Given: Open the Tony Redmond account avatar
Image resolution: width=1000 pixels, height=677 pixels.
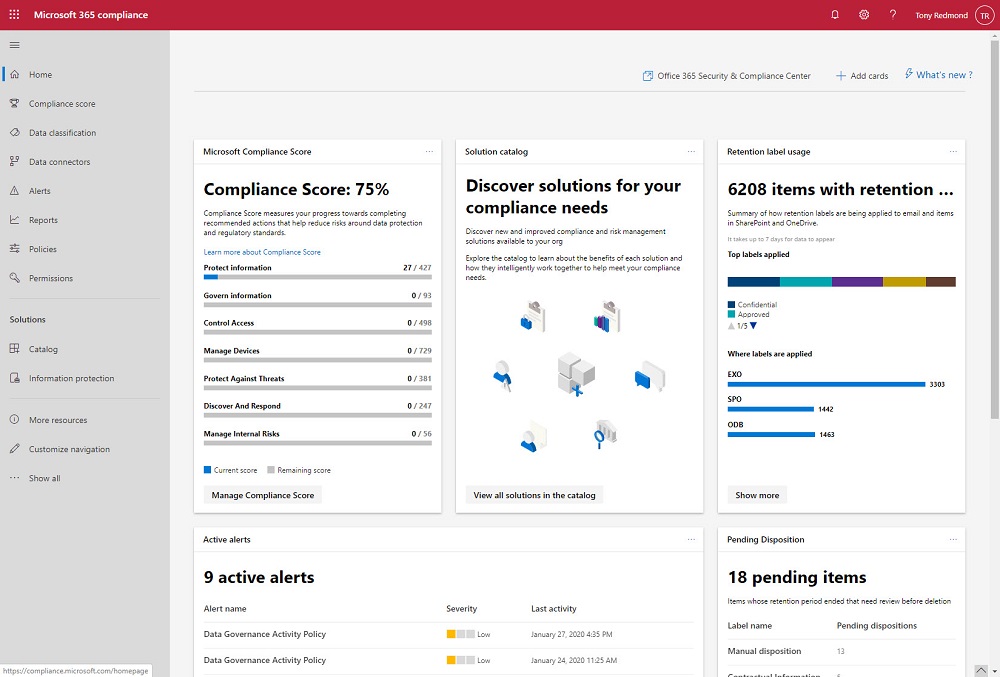Looking at the screenshot, I should click(x=982, y=15).
